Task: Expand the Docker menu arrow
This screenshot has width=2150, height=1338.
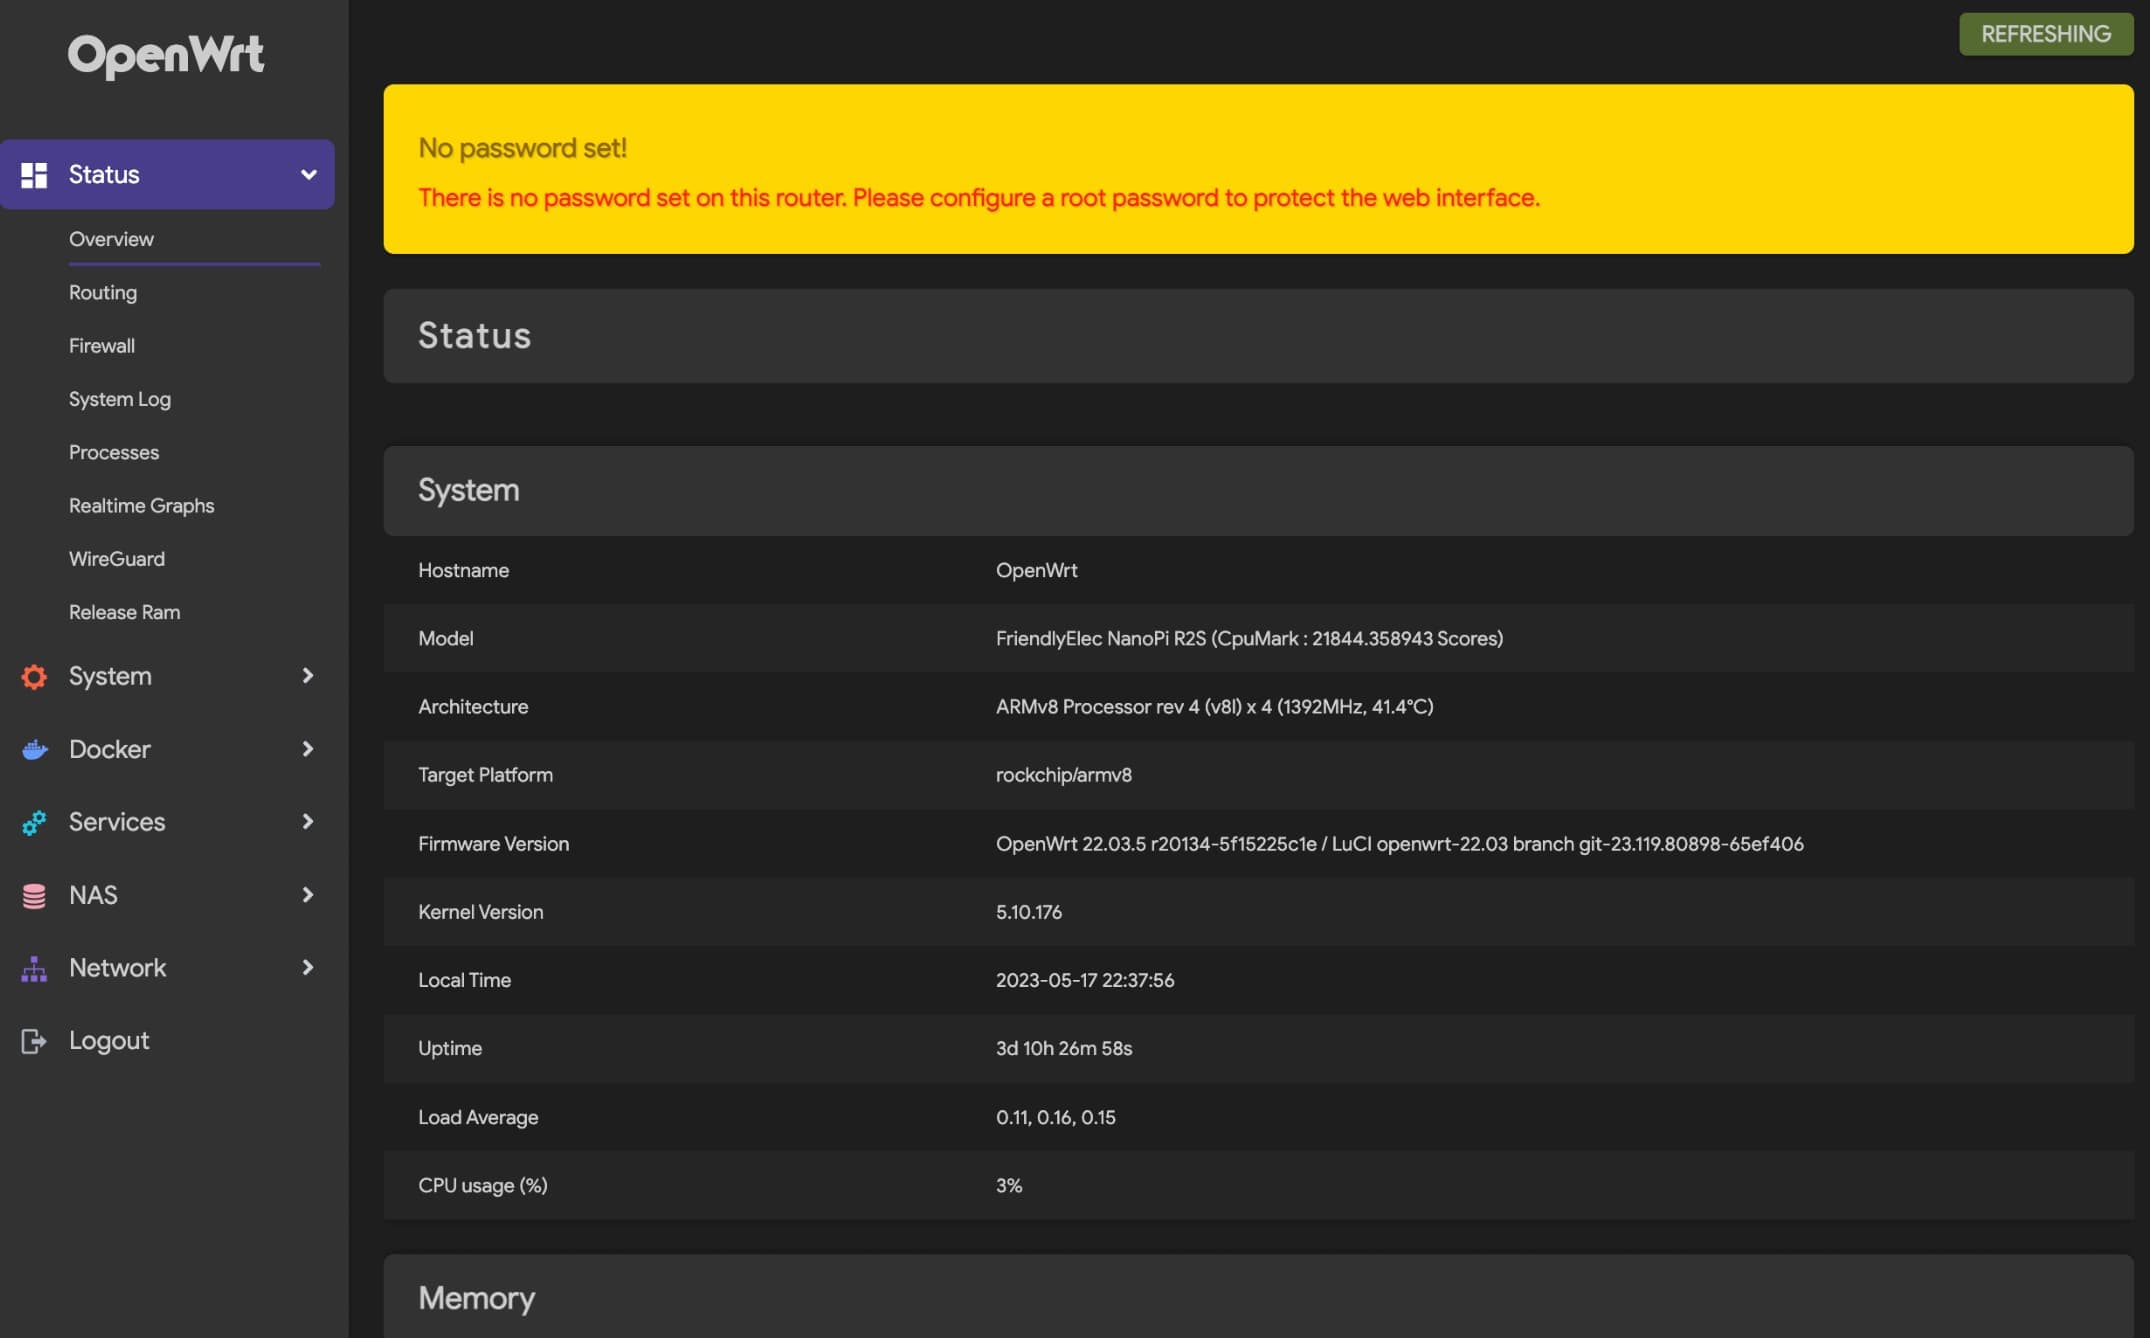Action: coord(308,749)
